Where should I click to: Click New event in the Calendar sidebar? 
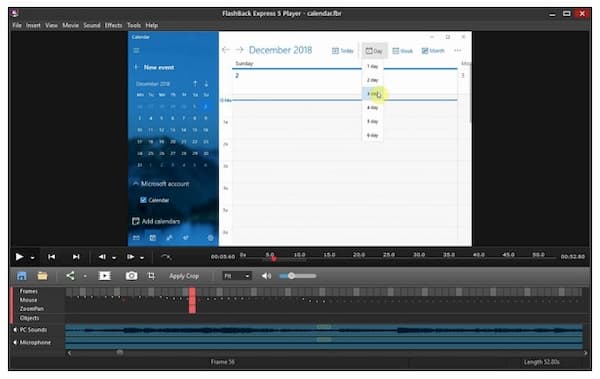click(154, 67)
